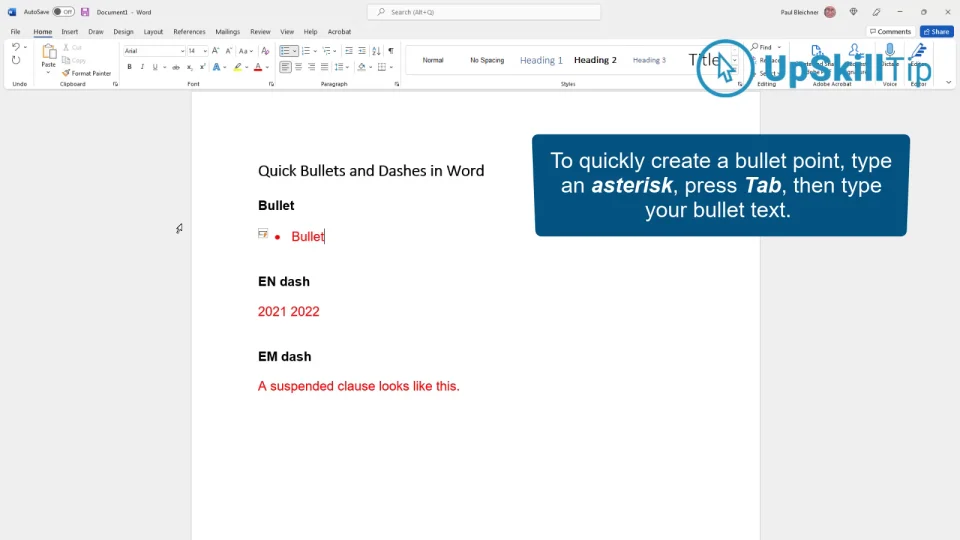Viewport: 960px width, 540px height.
Task: Click the Search box
Action: [x=484, y=12]
